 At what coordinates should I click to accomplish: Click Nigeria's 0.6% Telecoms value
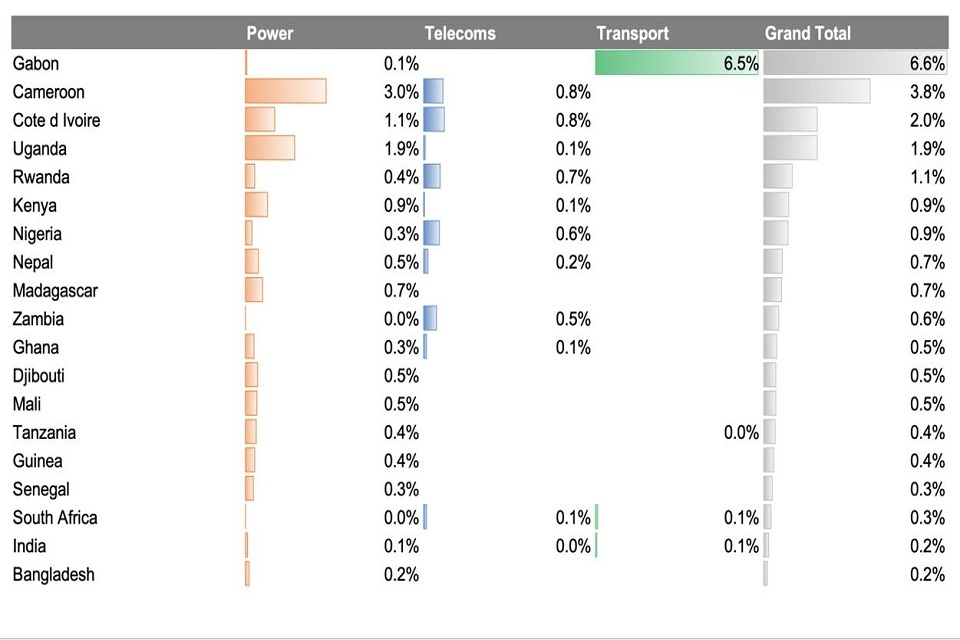coord(573,234)
